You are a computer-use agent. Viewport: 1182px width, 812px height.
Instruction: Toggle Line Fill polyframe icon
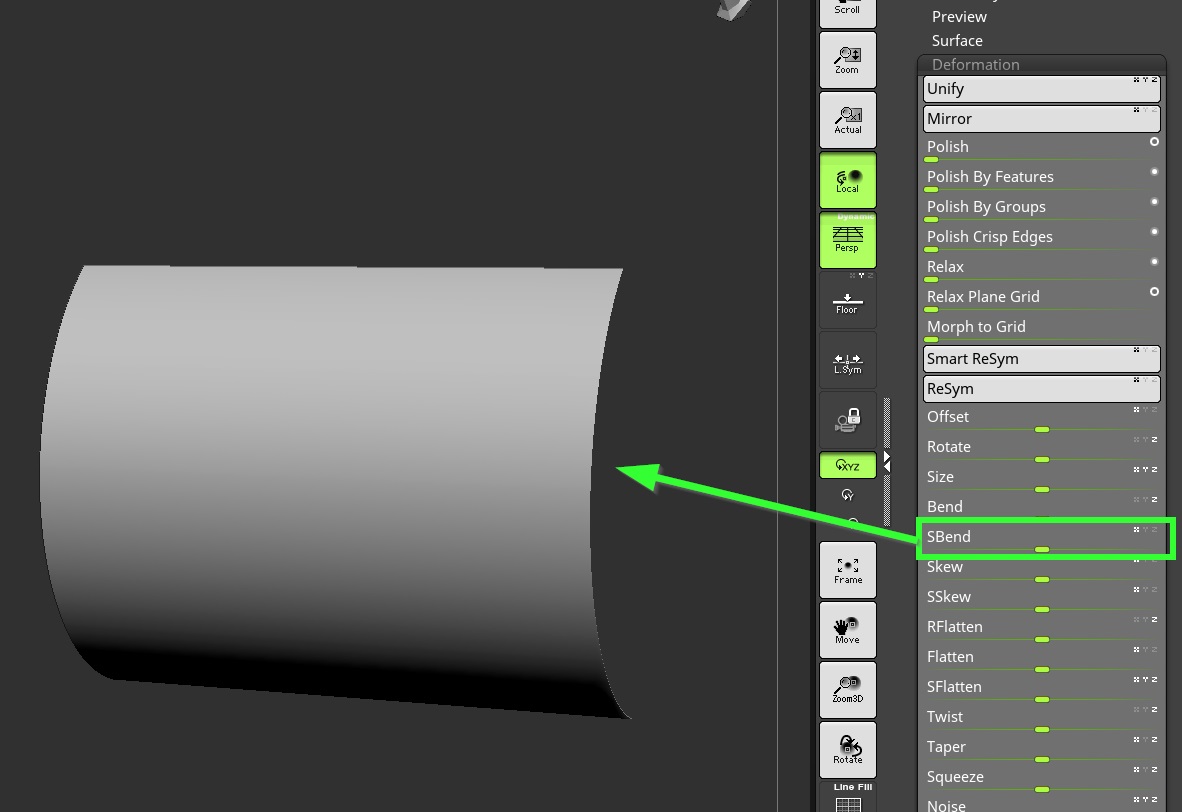(x=847, y=797)
